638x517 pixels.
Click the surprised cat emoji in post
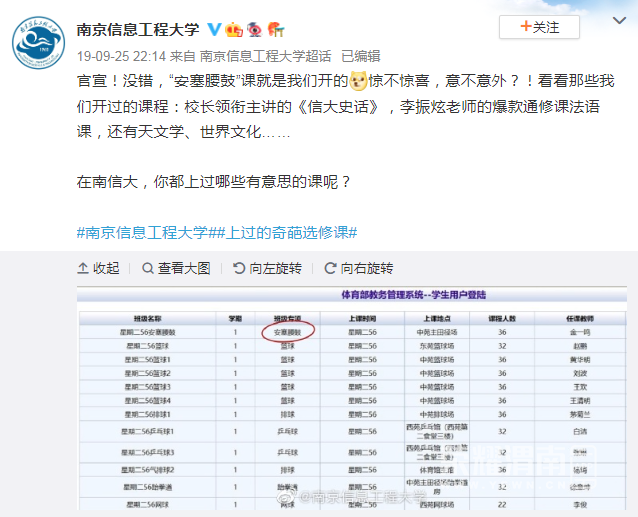click(x=357, y=80)
